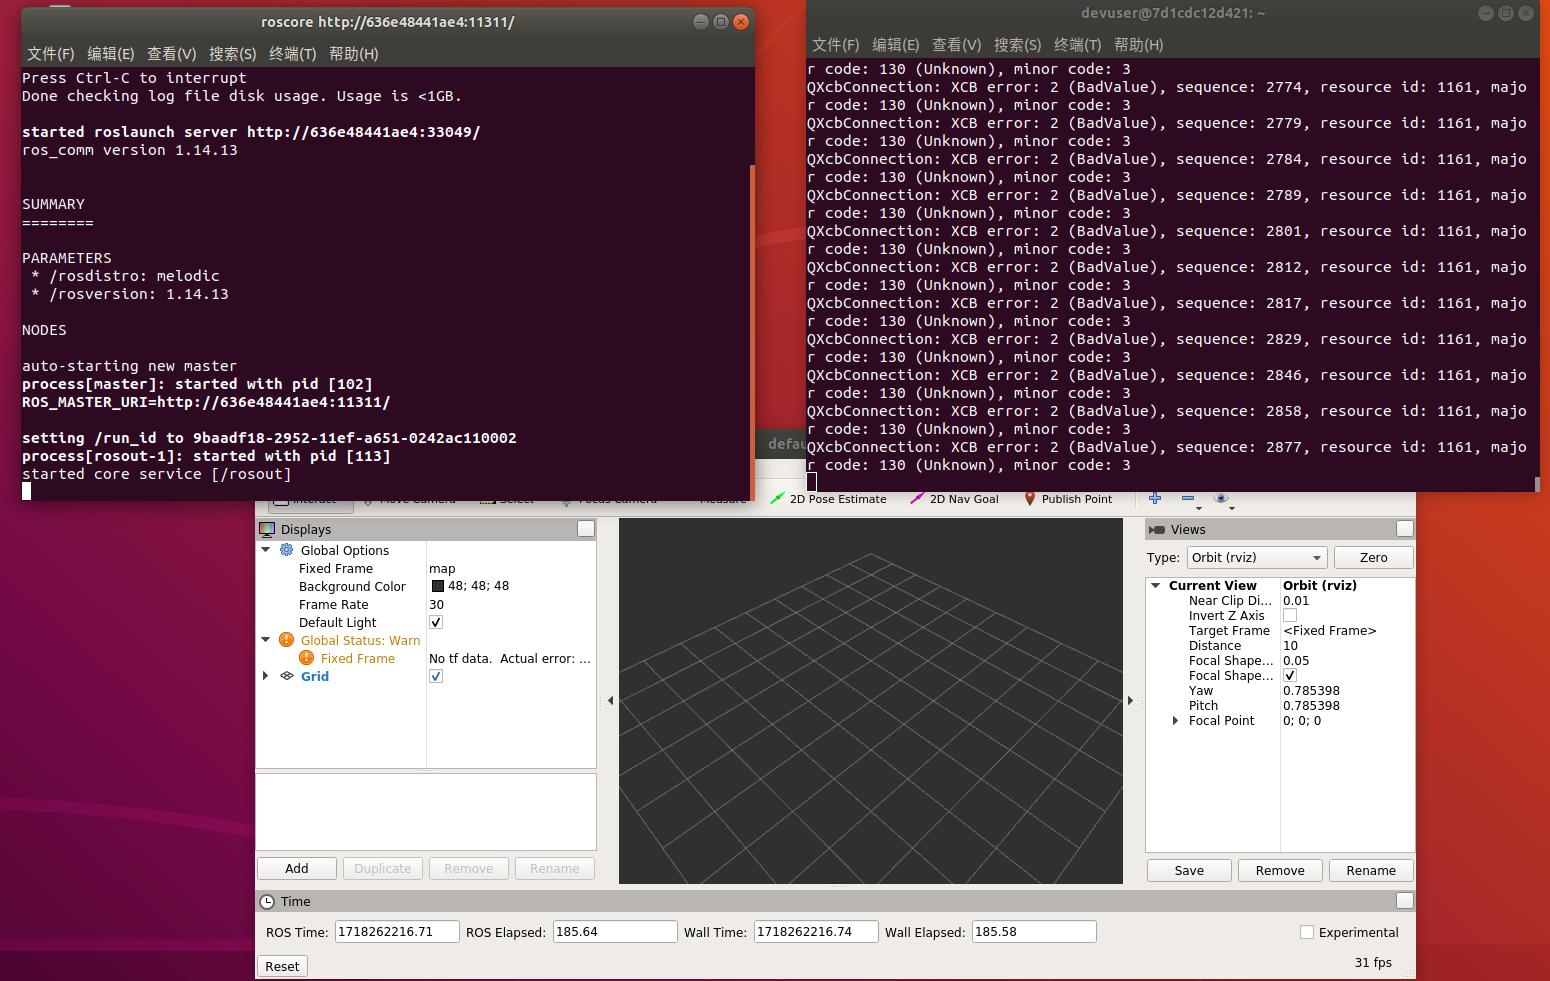Collapse the right Views sidebar arrow
This screenshot has height=981, width=1550.
1131,700
